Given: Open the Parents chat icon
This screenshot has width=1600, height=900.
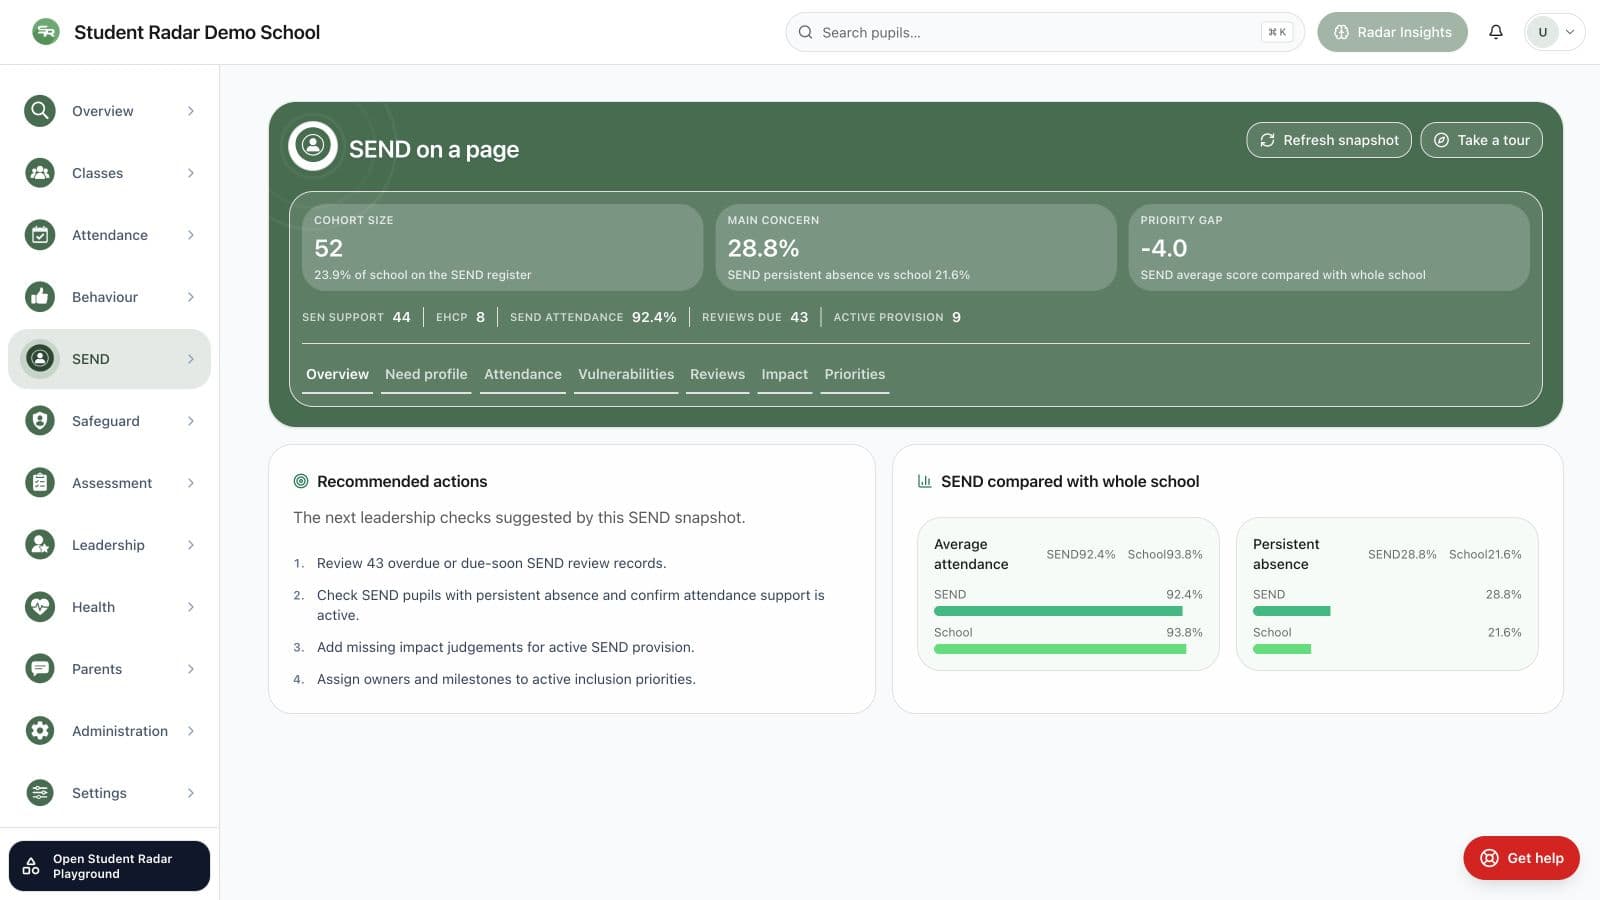Looking at the screenshot, I should [x=40, y=669].
